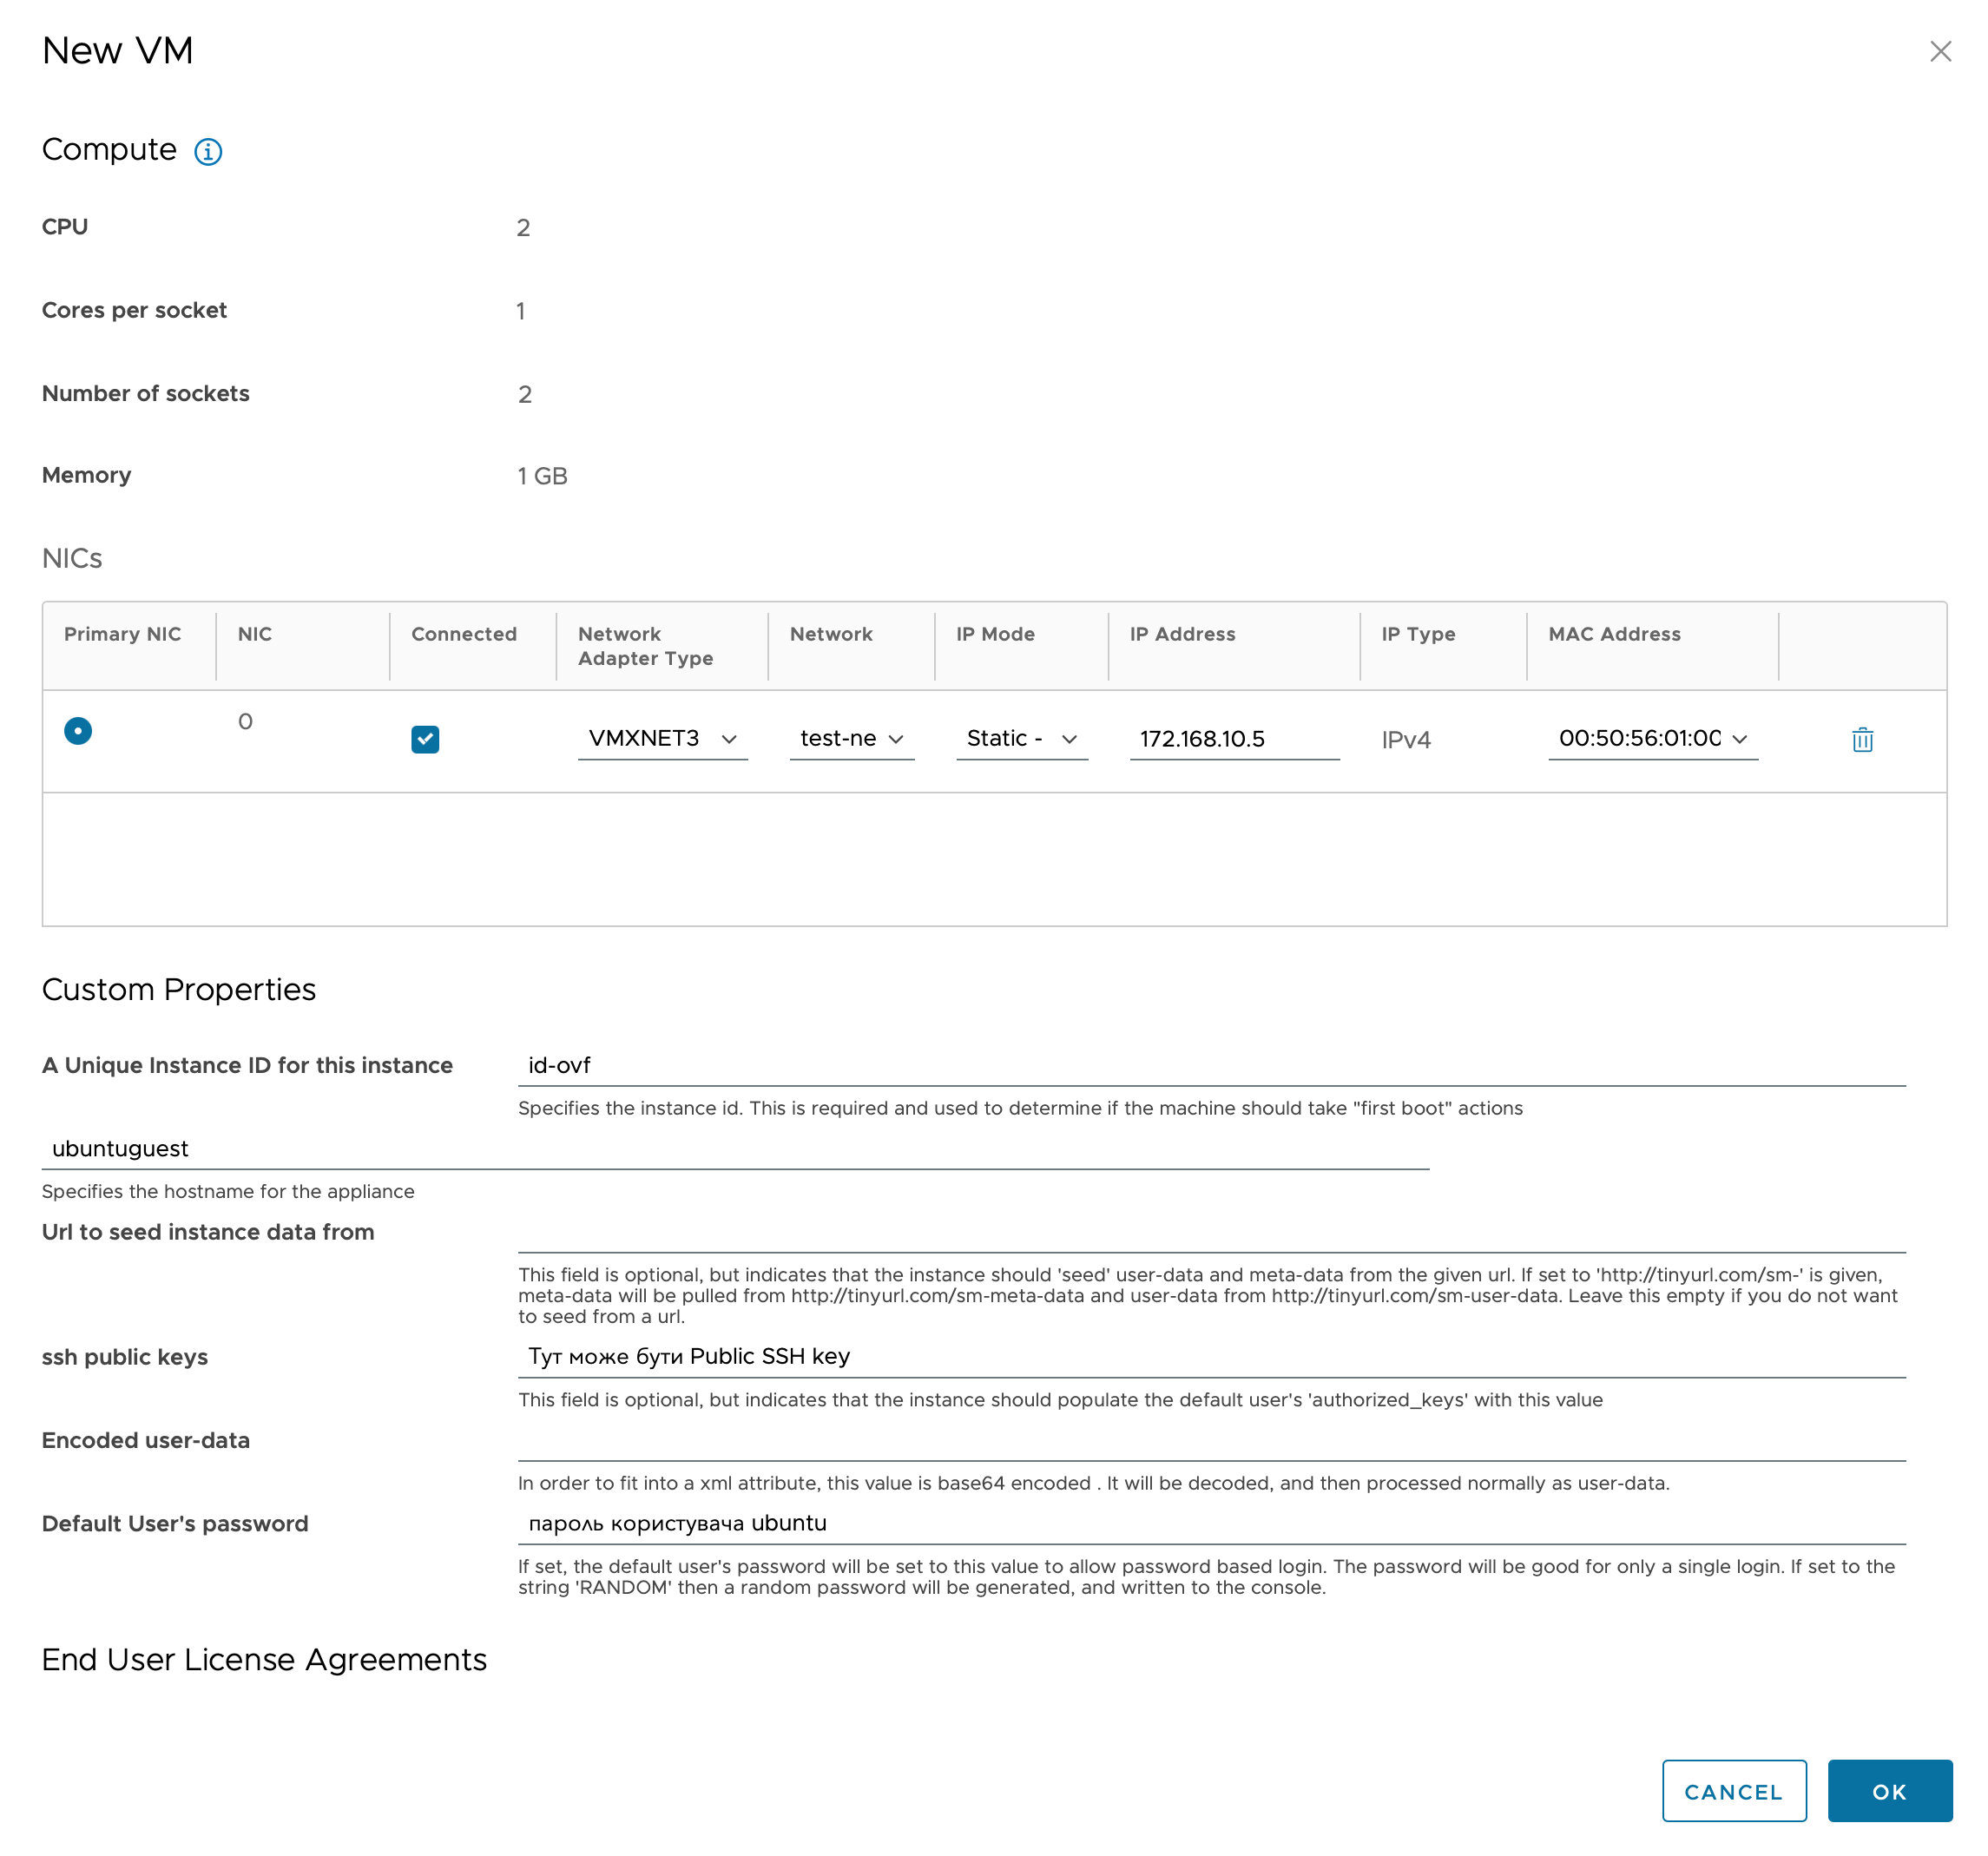This screenshot has width=1988, height=1856.
Task: Click the Memory value 1 GB
Action: point(543,476)
